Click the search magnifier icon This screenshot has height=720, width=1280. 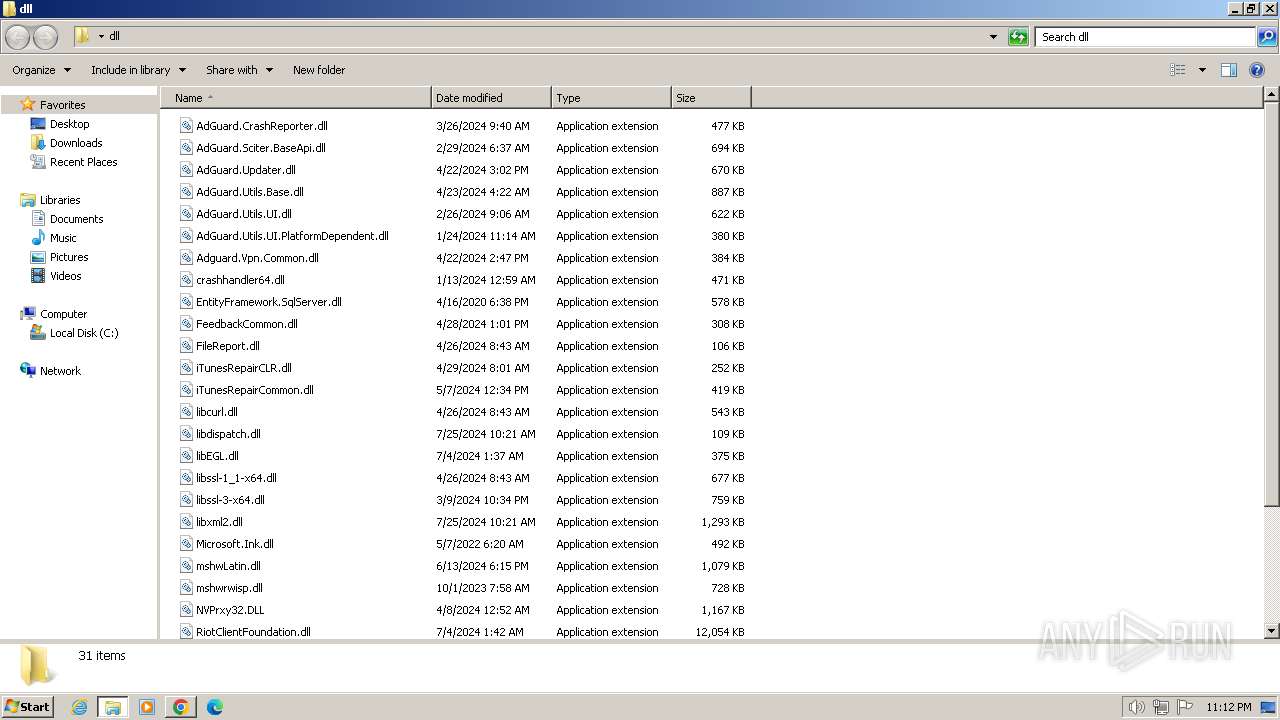coord(1267,37)
